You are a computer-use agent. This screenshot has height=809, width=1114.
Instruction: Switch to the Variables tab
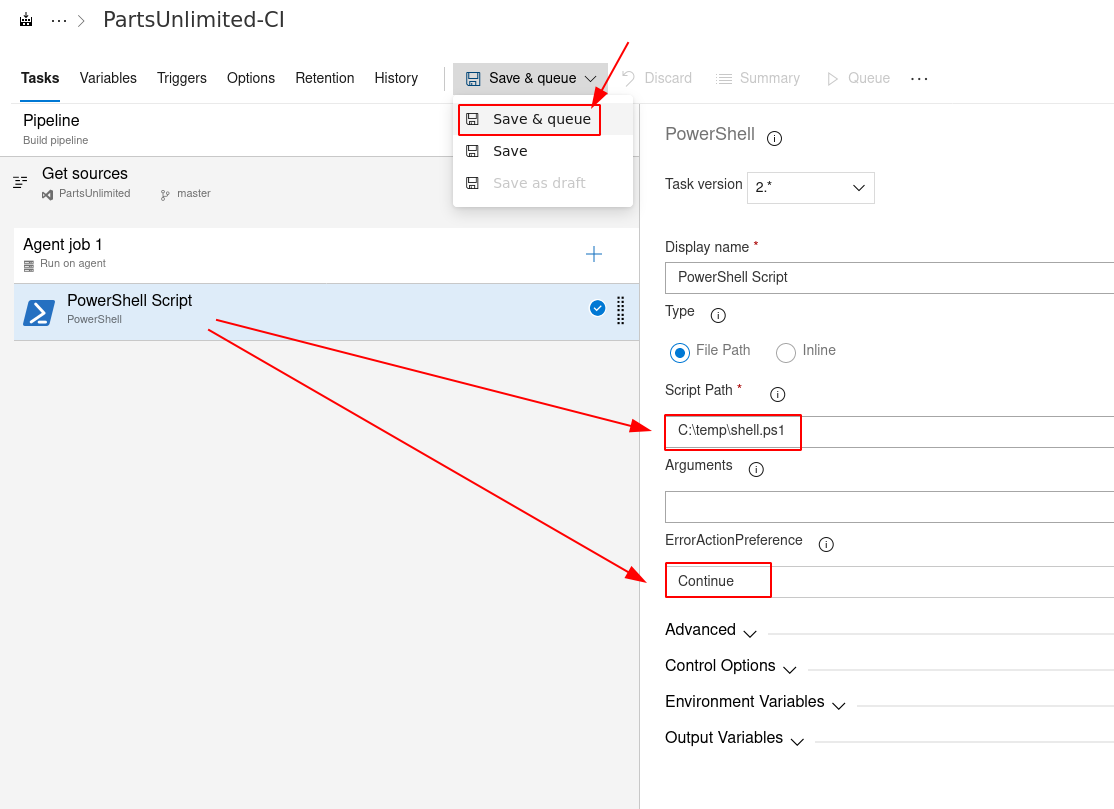click(x=108, y=78)
